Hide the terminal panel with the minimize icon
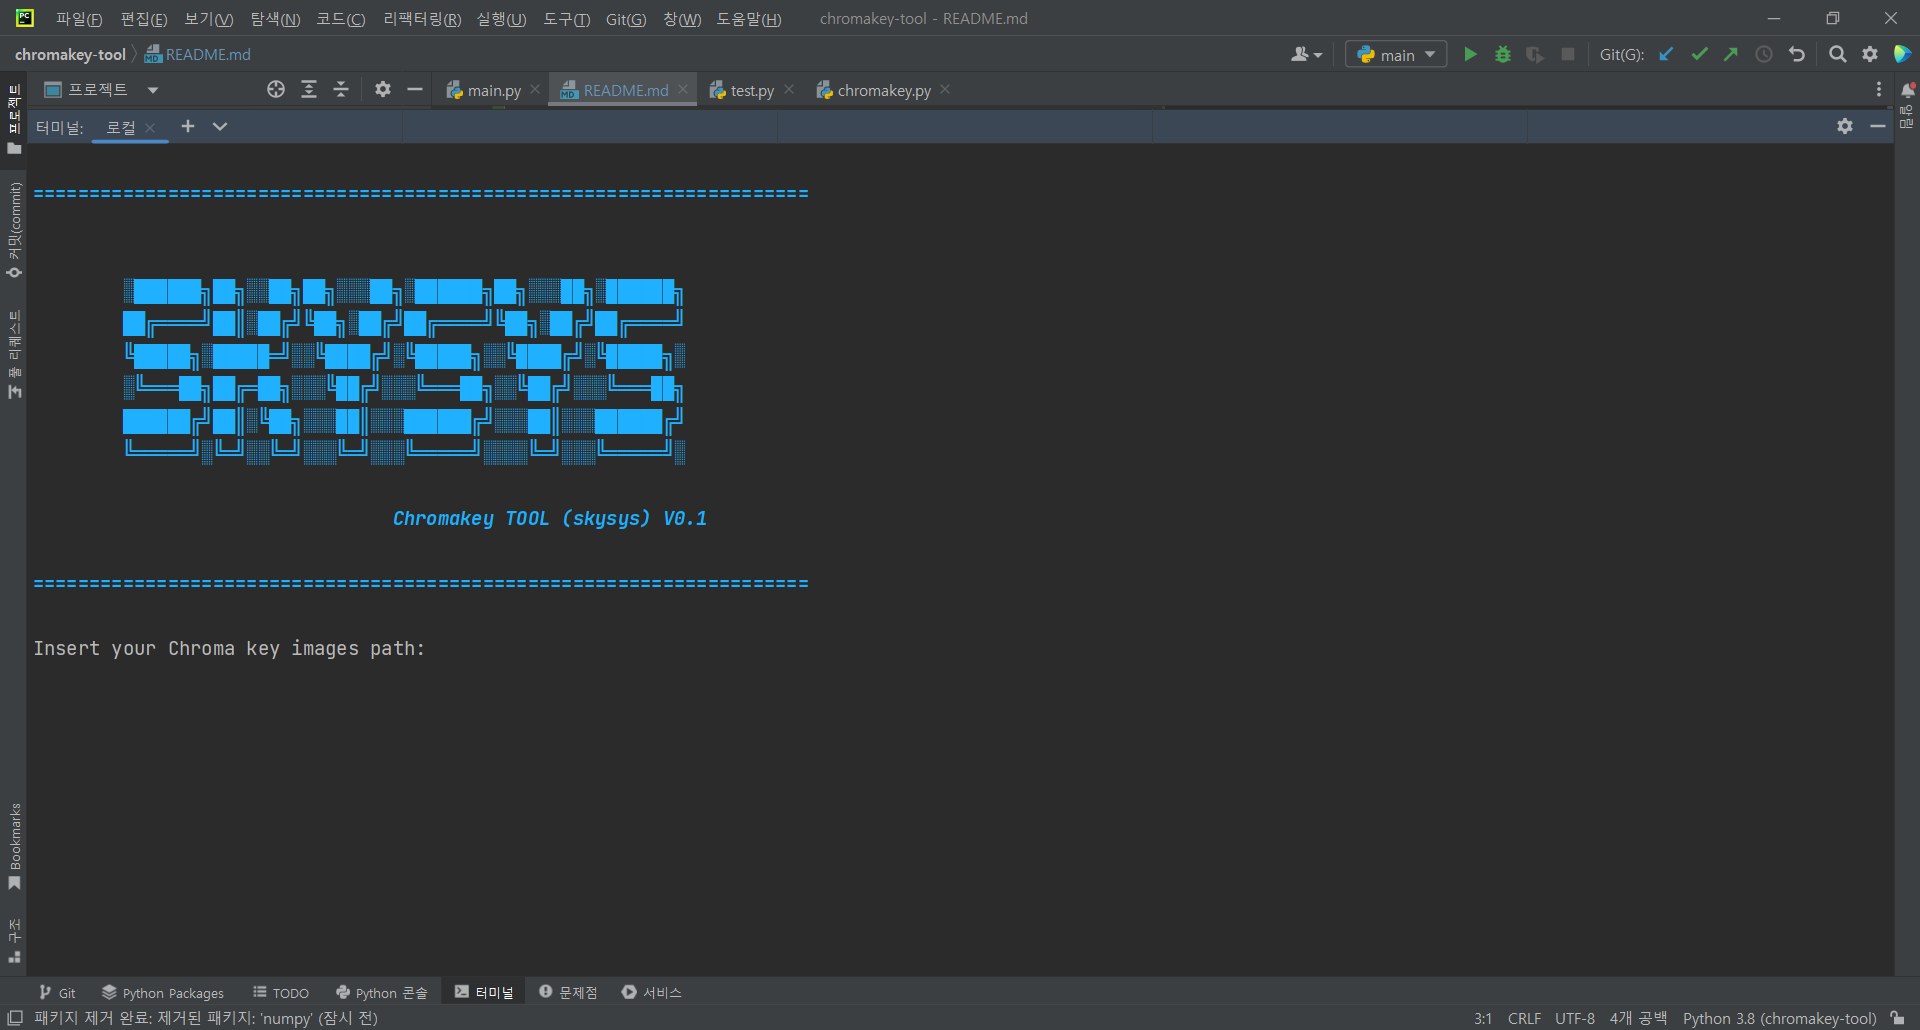The image size is (1920, 1030). [1878, 126]
